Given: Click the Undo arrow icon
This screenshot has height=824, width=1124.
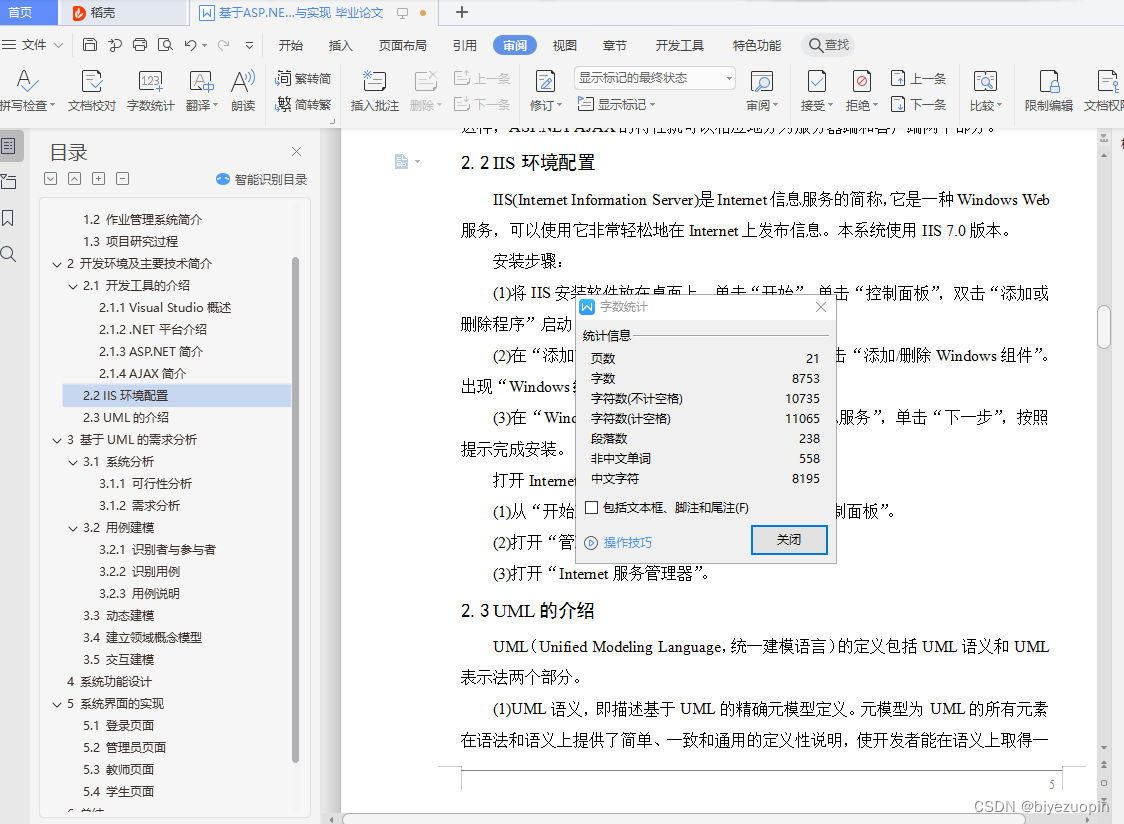Looking at the screenshot, I should [190, 45].
